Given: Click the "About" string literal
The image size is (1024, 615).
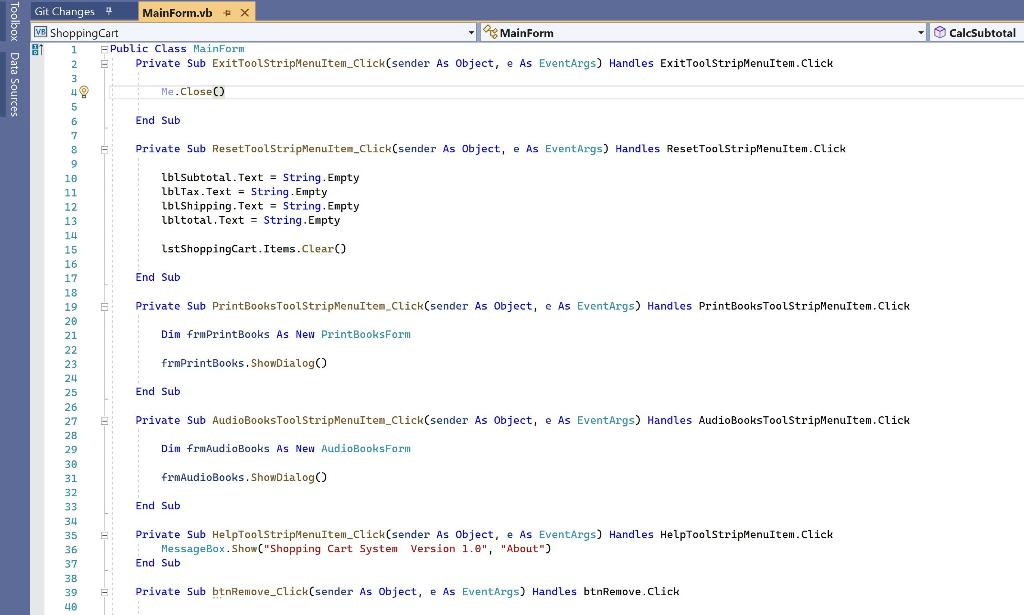Looking at the screenshot, I should 522,549.
